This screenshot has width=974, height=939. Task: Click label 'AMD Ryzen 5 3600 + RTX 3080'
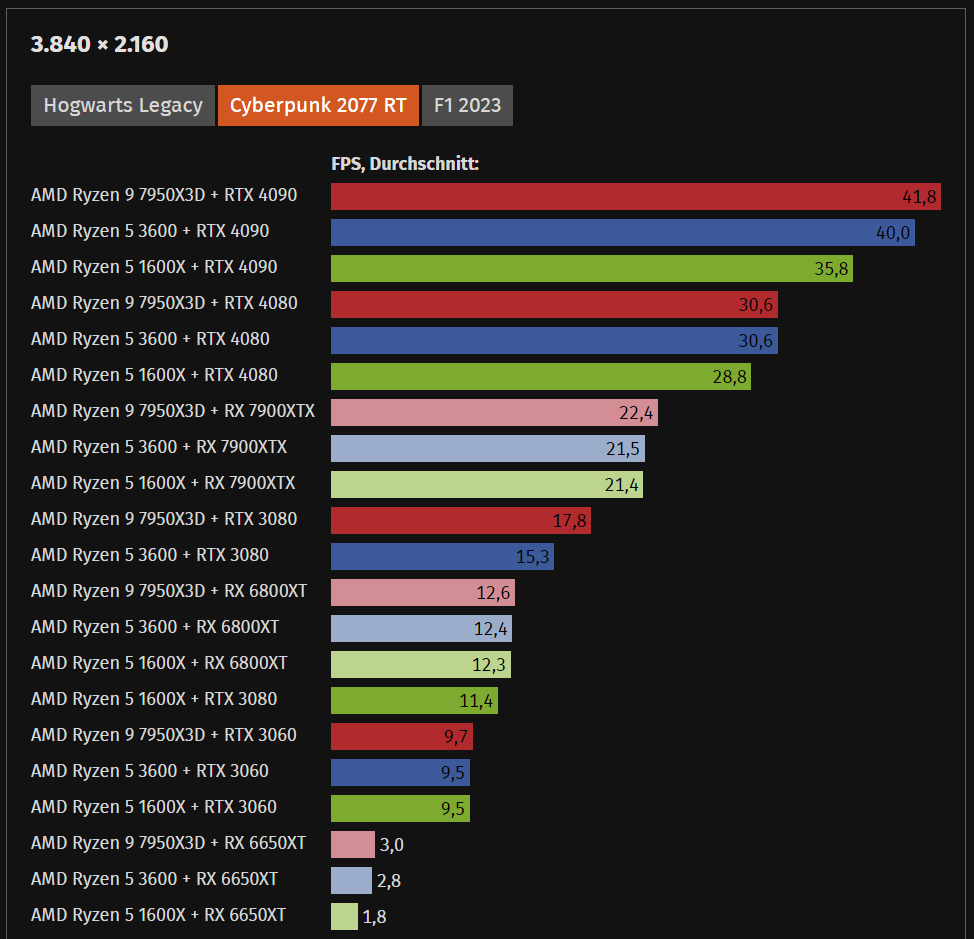(150, 555)
